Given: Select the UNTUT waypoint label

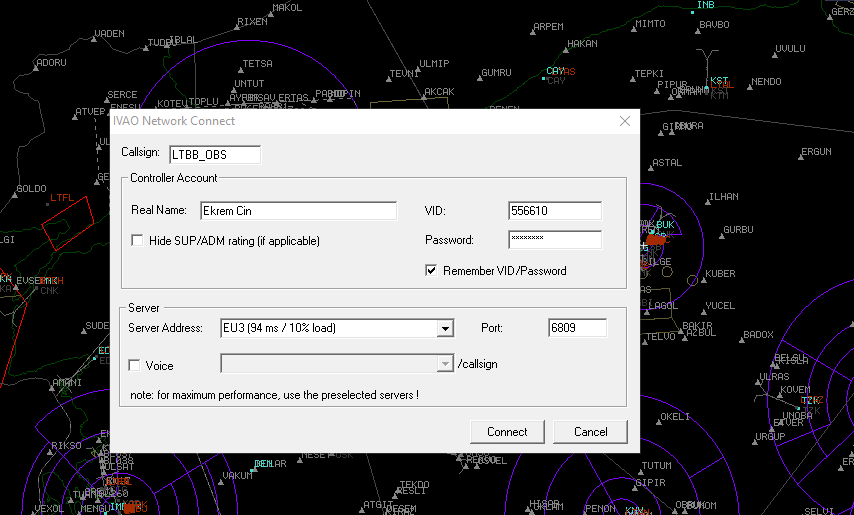Looking at the screenshot, I should pyautogui.click(x=249, y=84).
